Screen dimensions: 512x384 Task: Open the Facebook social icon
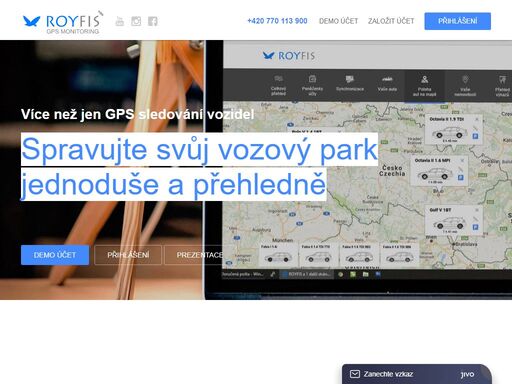coord(153,21)
